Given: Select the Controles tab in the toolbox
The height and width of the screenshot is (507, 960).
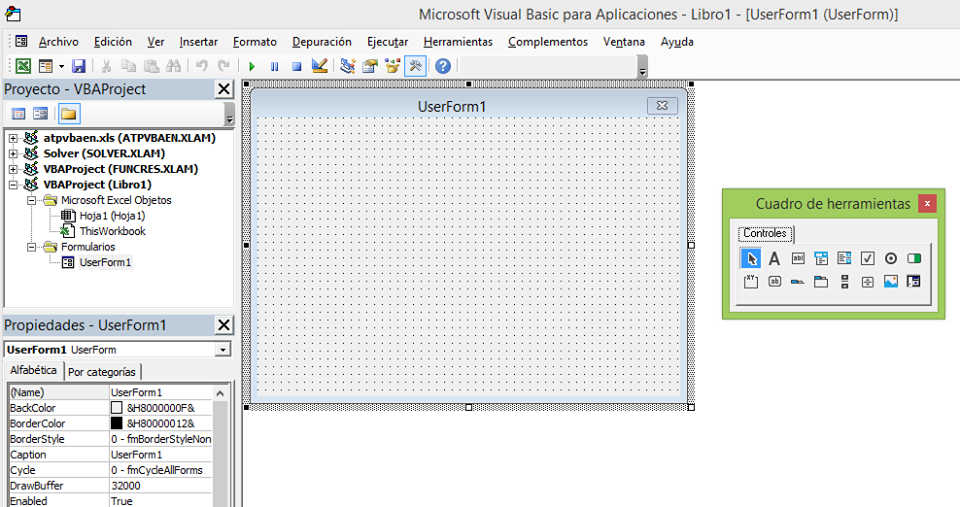Looking at the screenshot, I should click(x=765, y=233).
